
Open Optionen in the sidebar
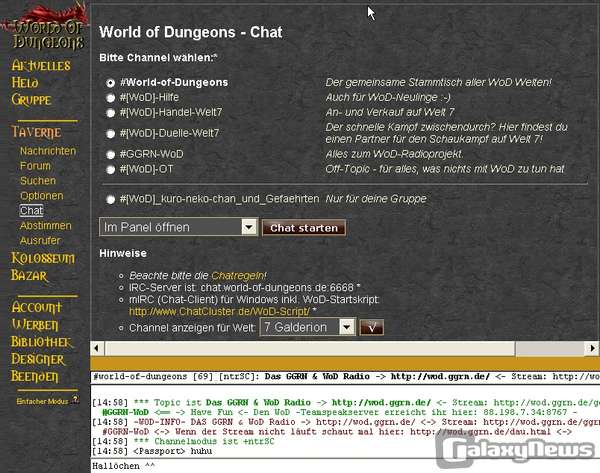[42, 196]
